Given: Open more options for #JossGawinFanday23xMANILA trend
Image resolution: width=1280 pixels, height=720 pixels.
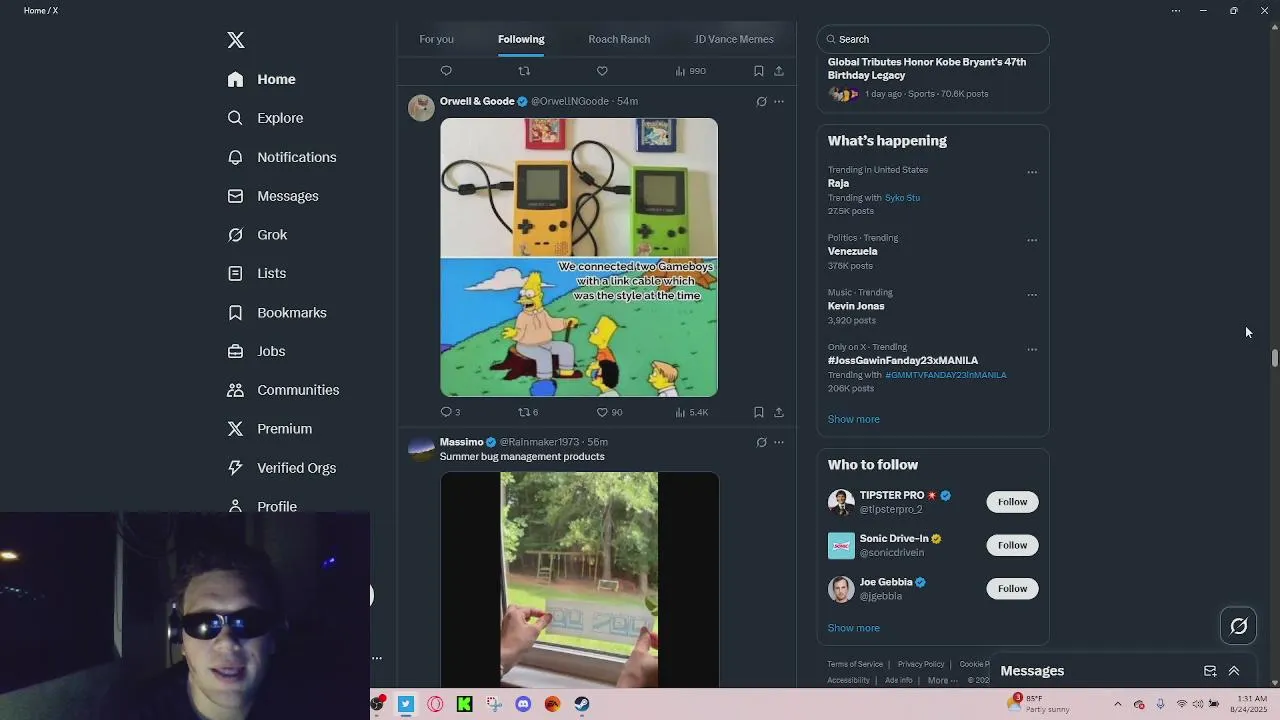Looking at the screenshot, I should click(x=1032, y=349).
